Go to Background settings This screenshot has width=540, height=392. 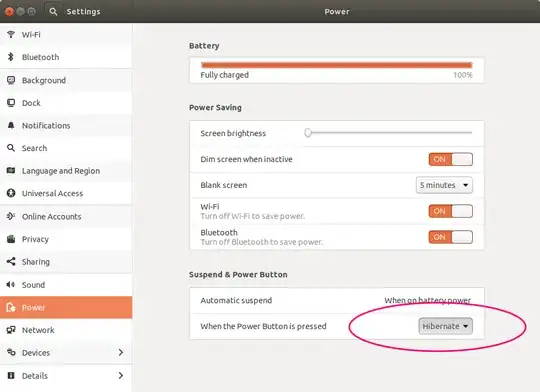pos(66,80)
